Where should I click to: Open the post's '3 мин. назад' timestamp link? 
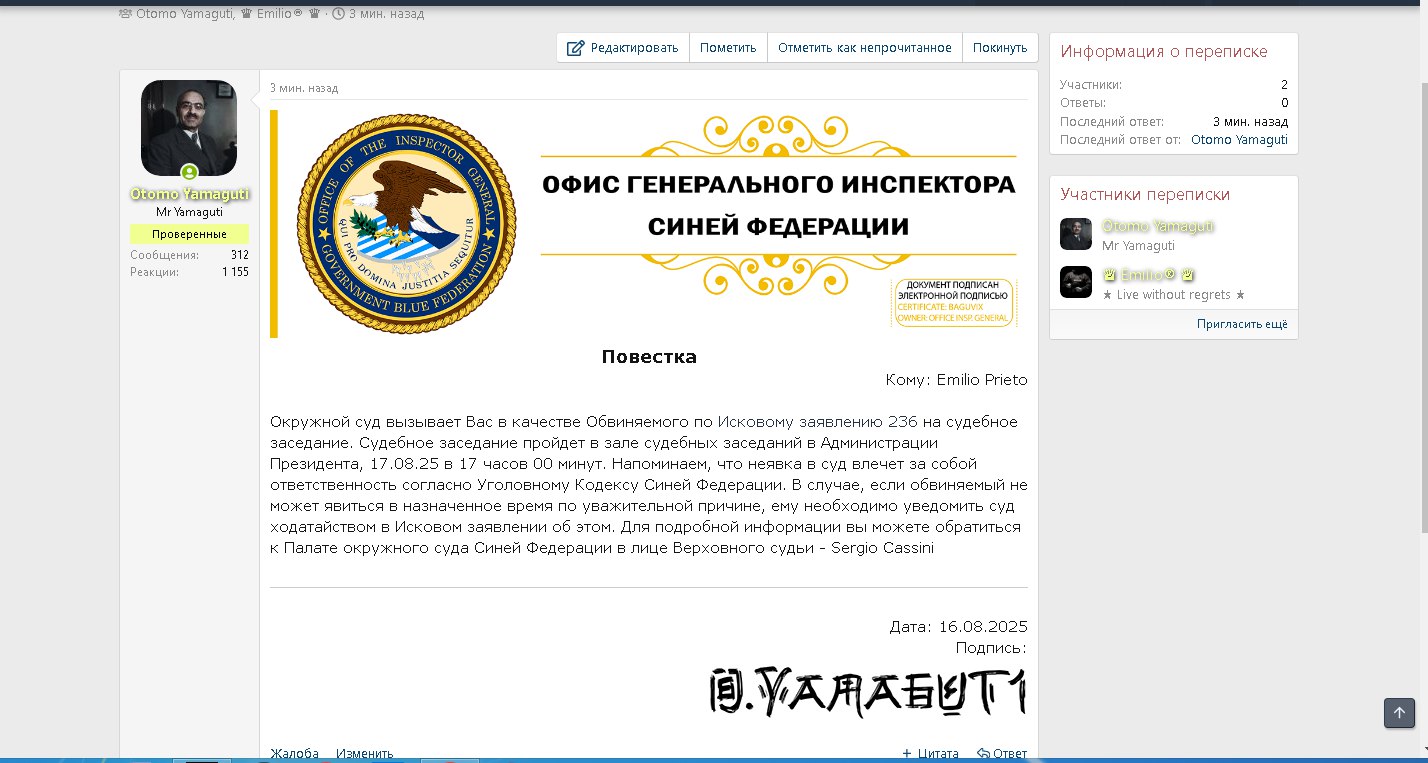click(x=304, y=88)
